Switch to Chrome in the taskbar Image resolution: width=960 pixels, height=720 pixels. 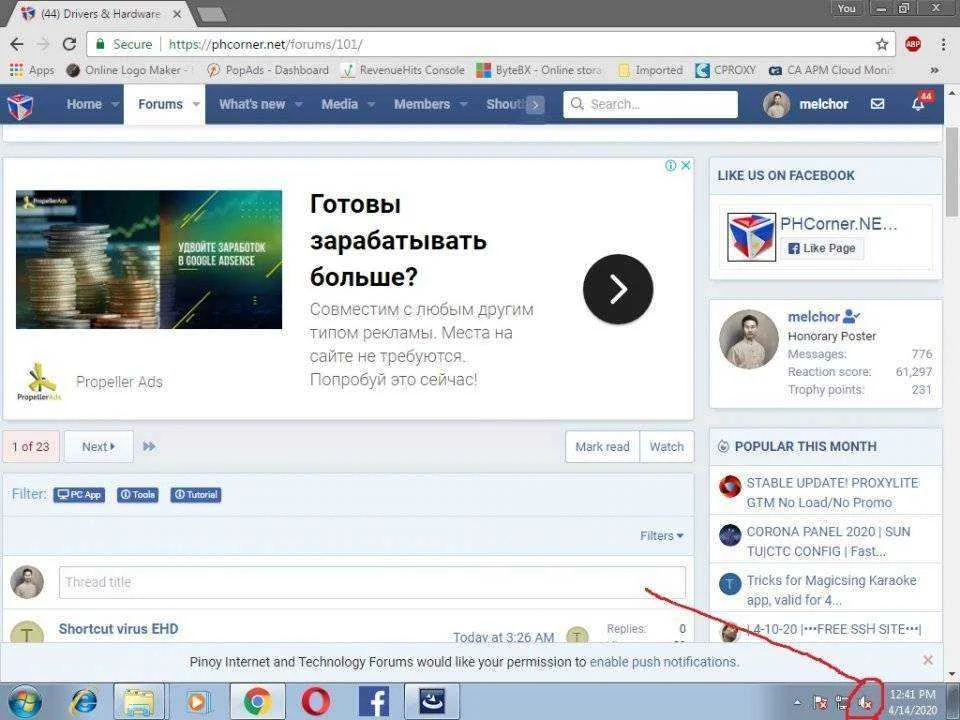tap(257, 702)
